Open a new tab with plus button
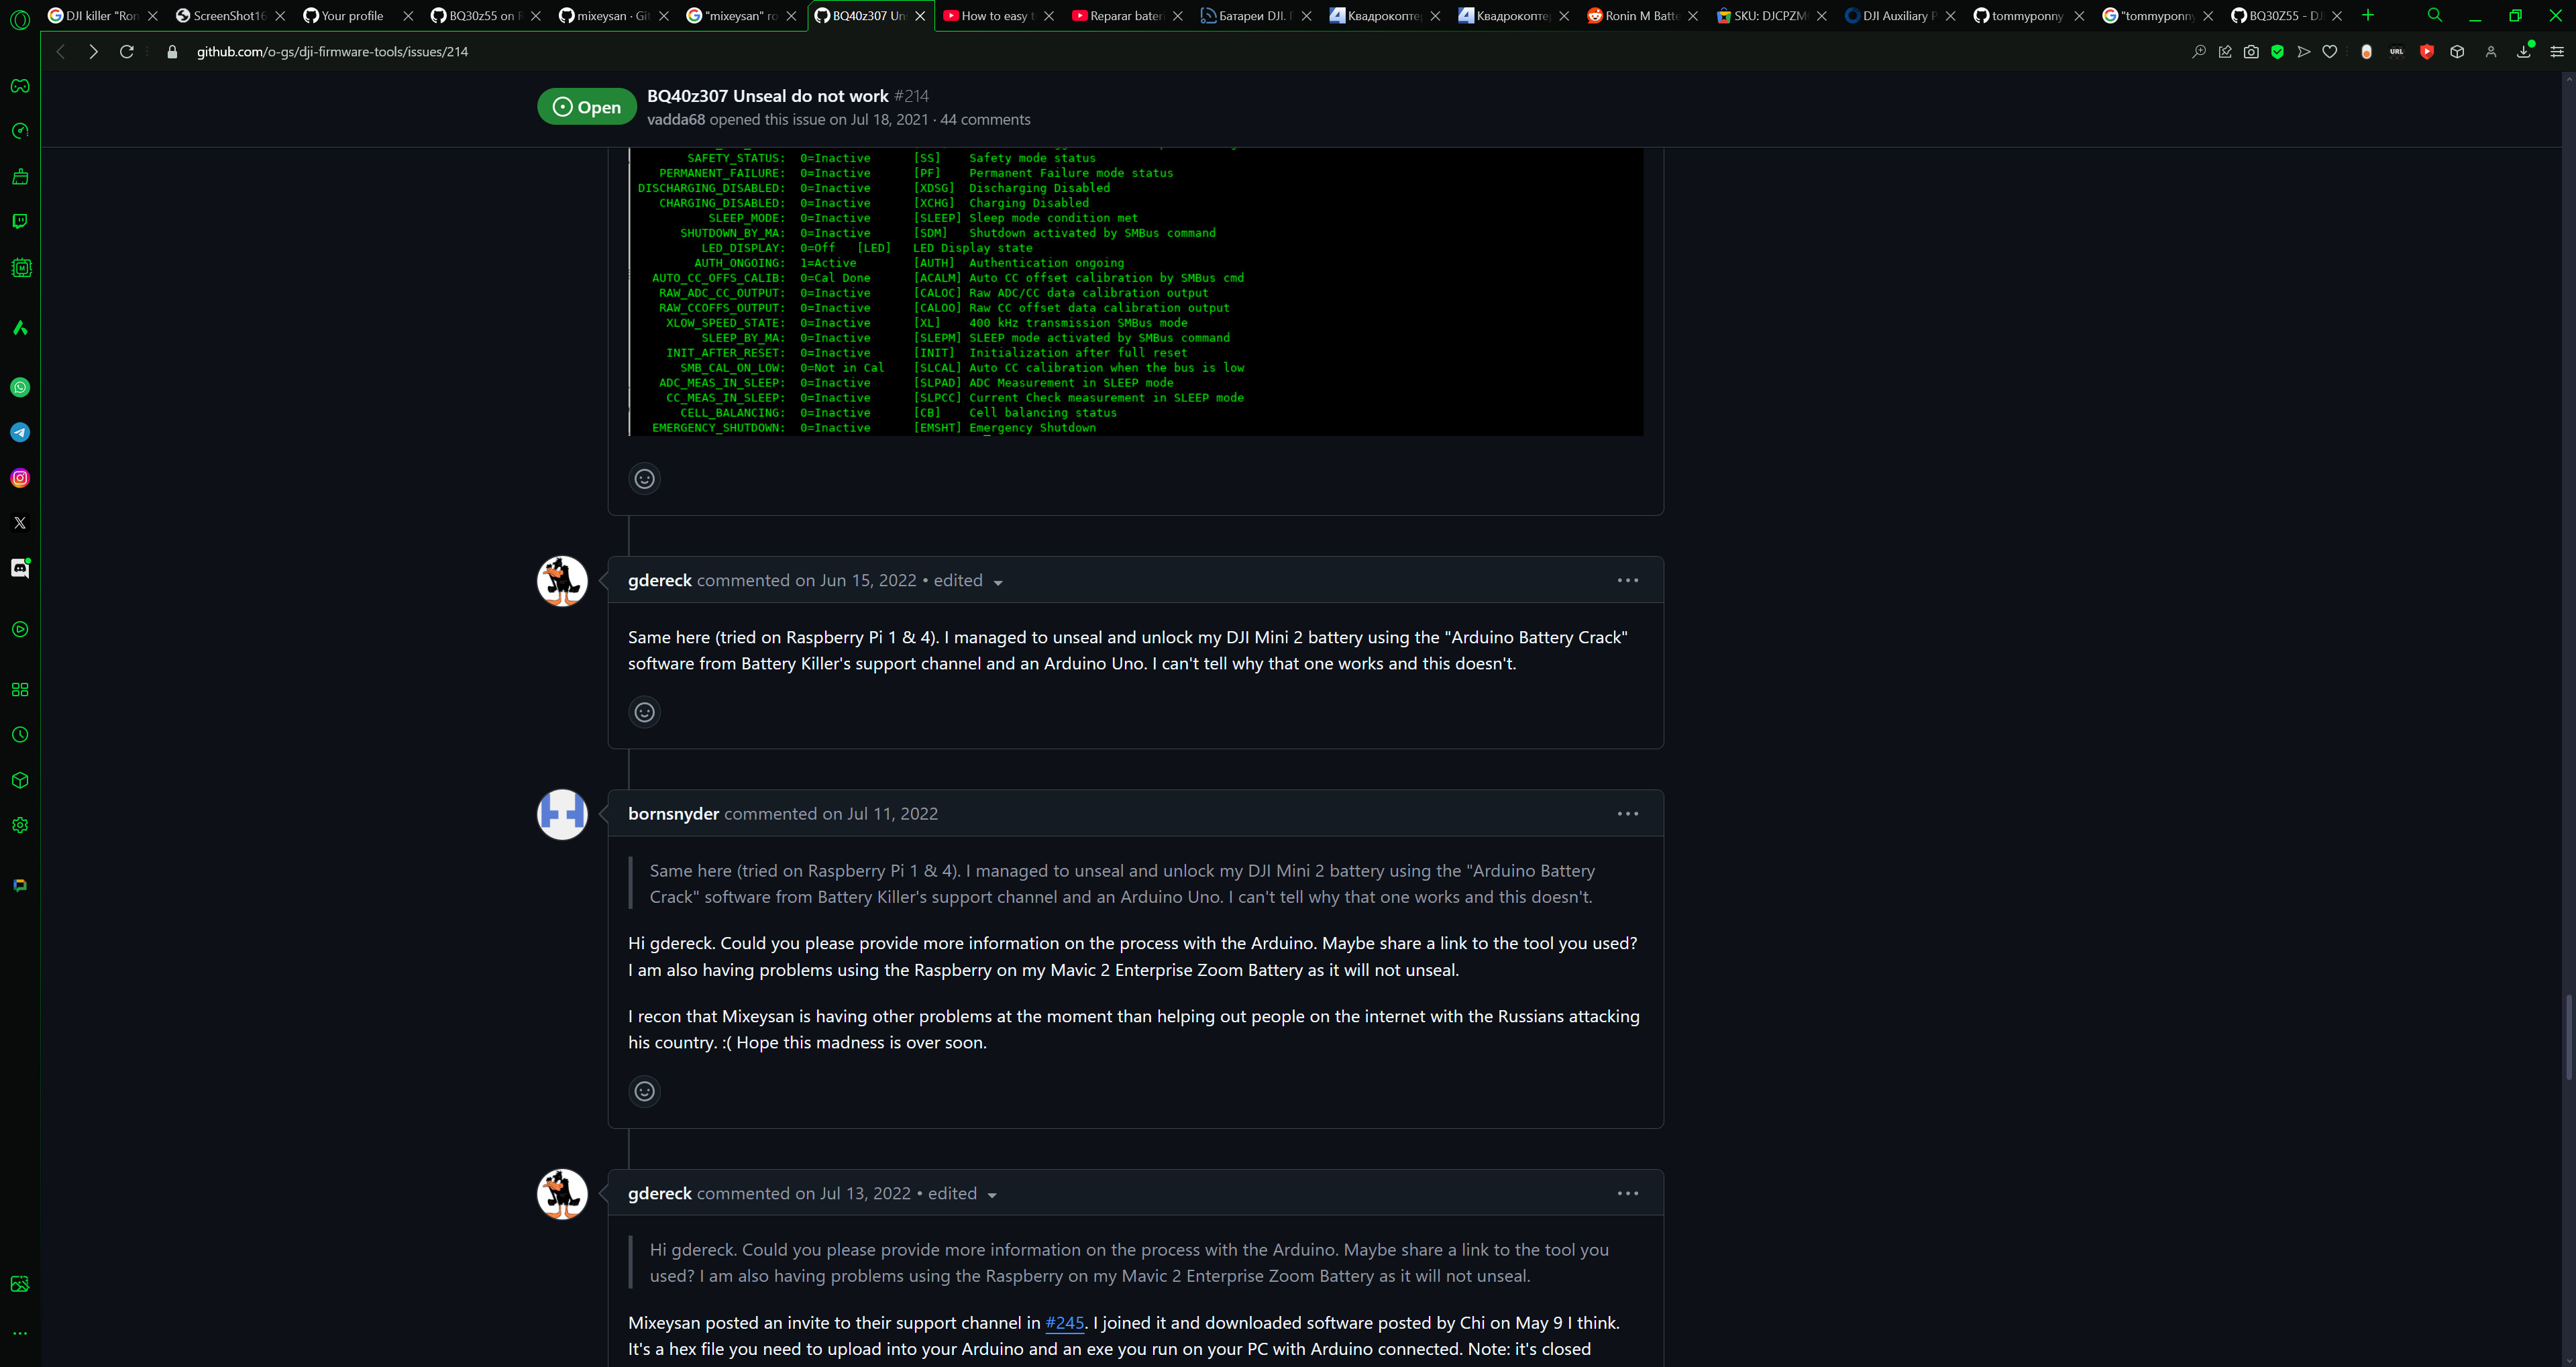 pyautogui.click(x=2368, y=15)
